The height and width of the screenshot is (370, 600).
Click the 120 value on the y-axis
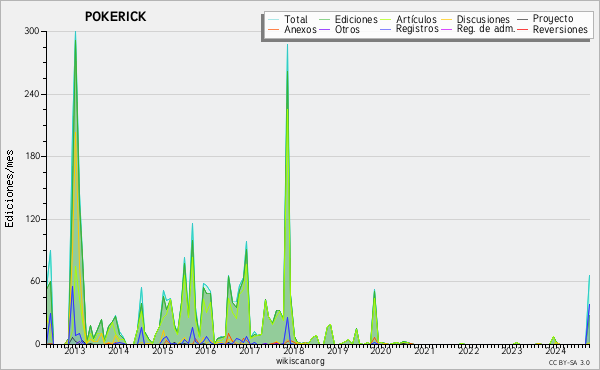(x=32, y=219)
